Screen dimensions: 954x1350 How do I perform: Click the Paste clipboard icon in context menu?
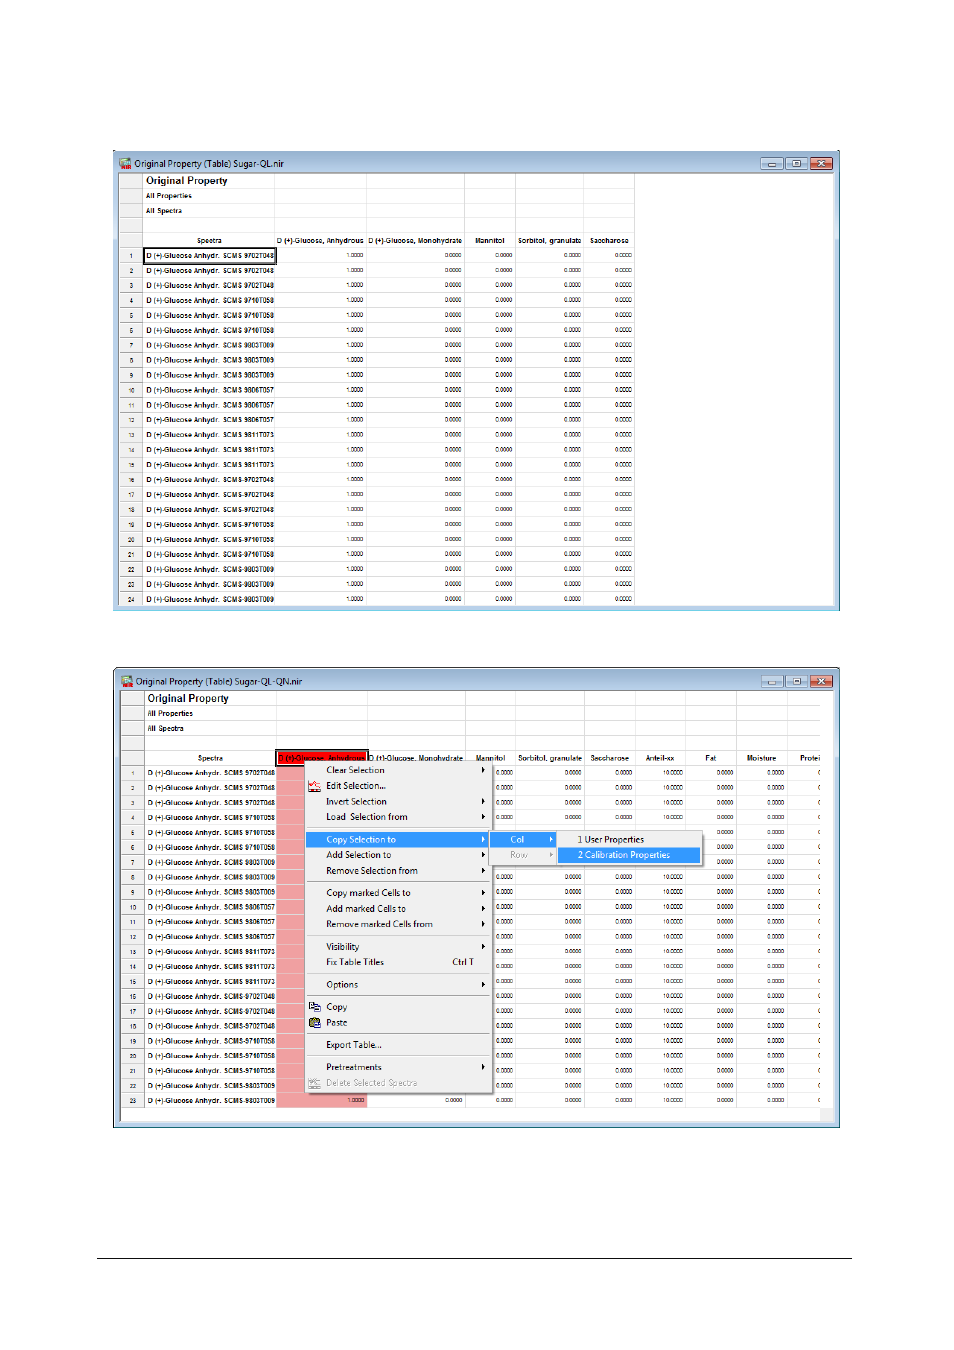coord(314,1022)
